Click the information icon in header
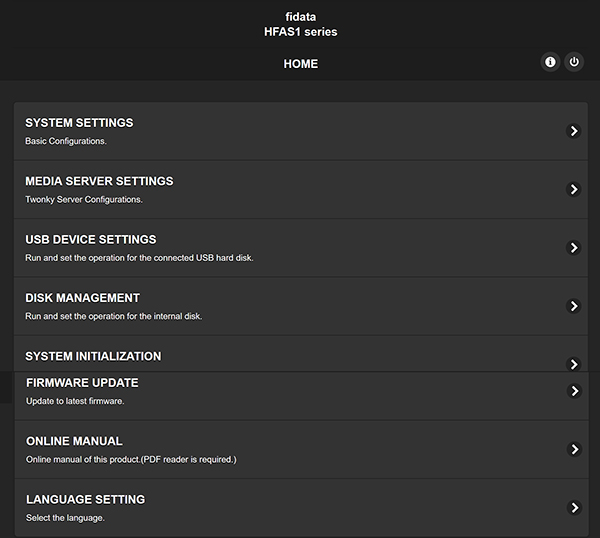Image resolution: width=600 pixels, height=538 pixels. 550,62
